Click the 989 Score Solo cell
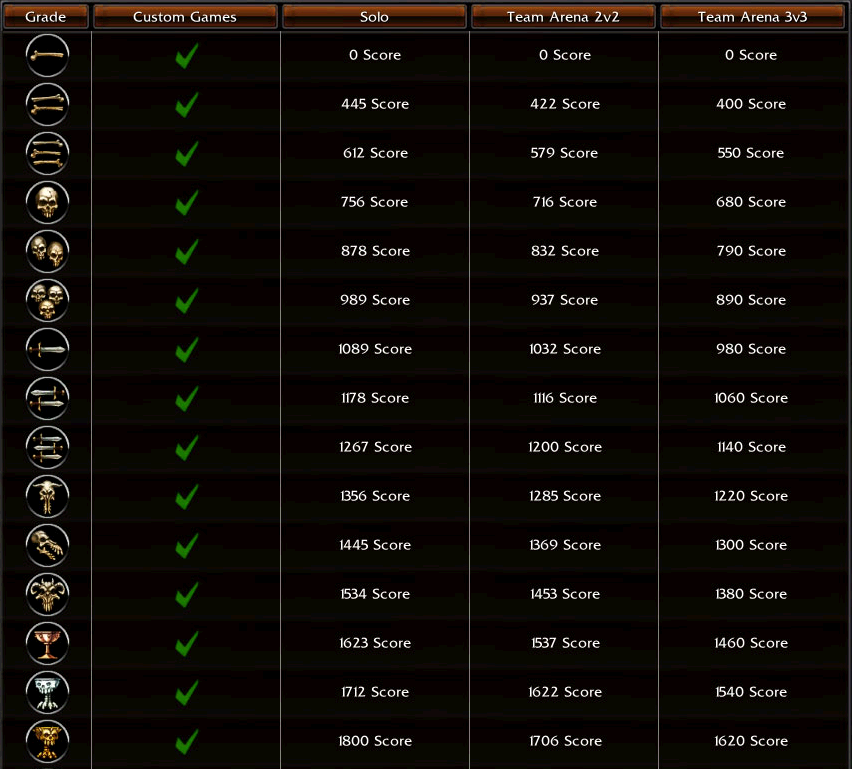The width and height of the screenshot is (852, 769). tap(375, 300)
